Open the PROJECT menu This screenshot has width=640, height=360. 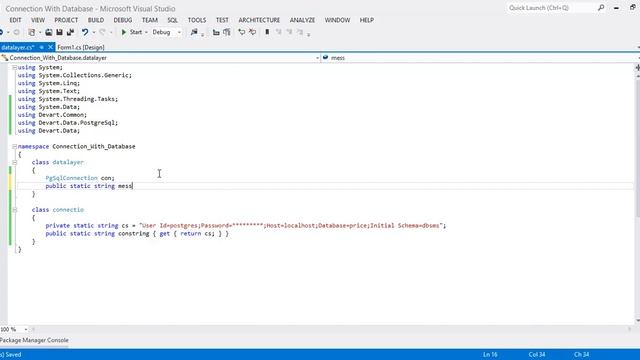(x=66, y=20)
